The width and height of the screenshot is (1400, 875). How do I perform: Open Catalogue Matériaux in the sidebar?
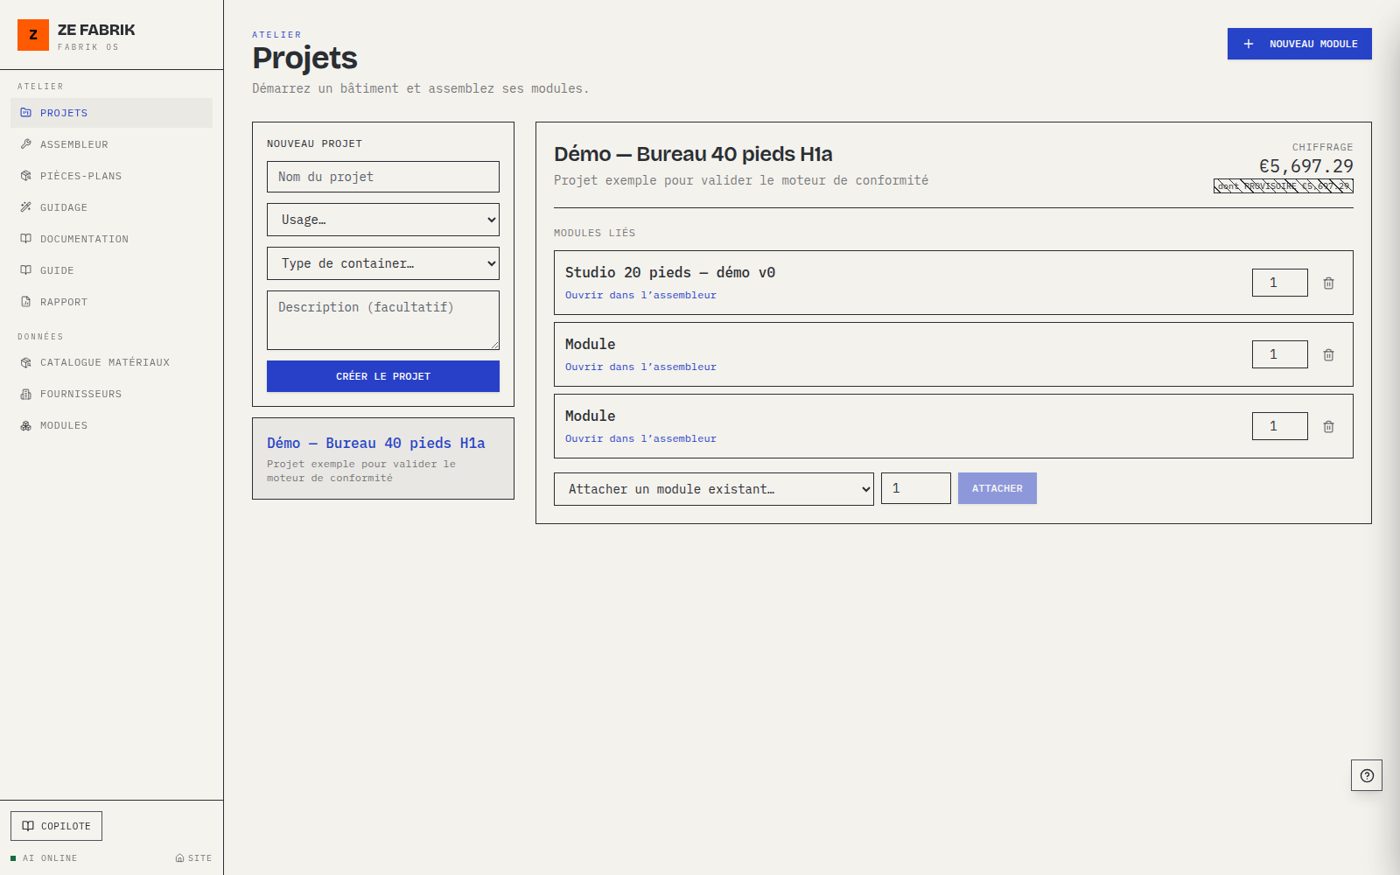(112, 362)
